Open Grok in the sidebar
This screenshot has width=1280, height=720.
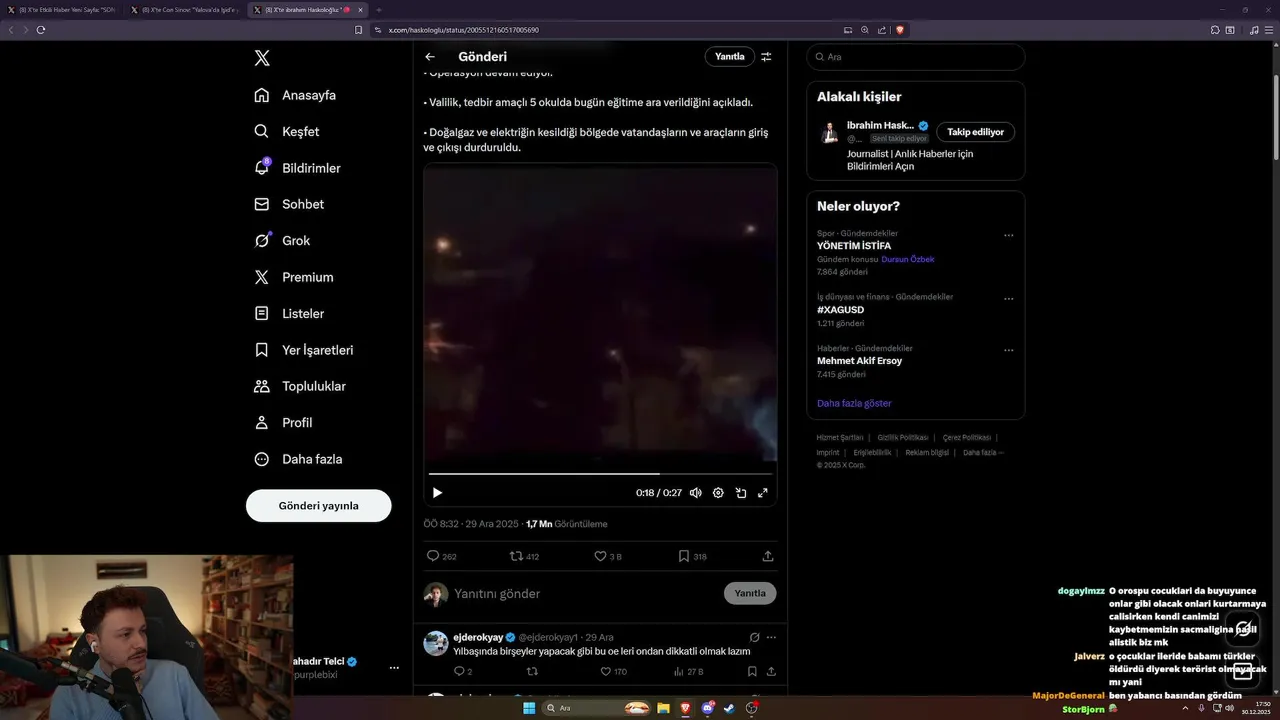pyautogui.click(x=283, y=240)
